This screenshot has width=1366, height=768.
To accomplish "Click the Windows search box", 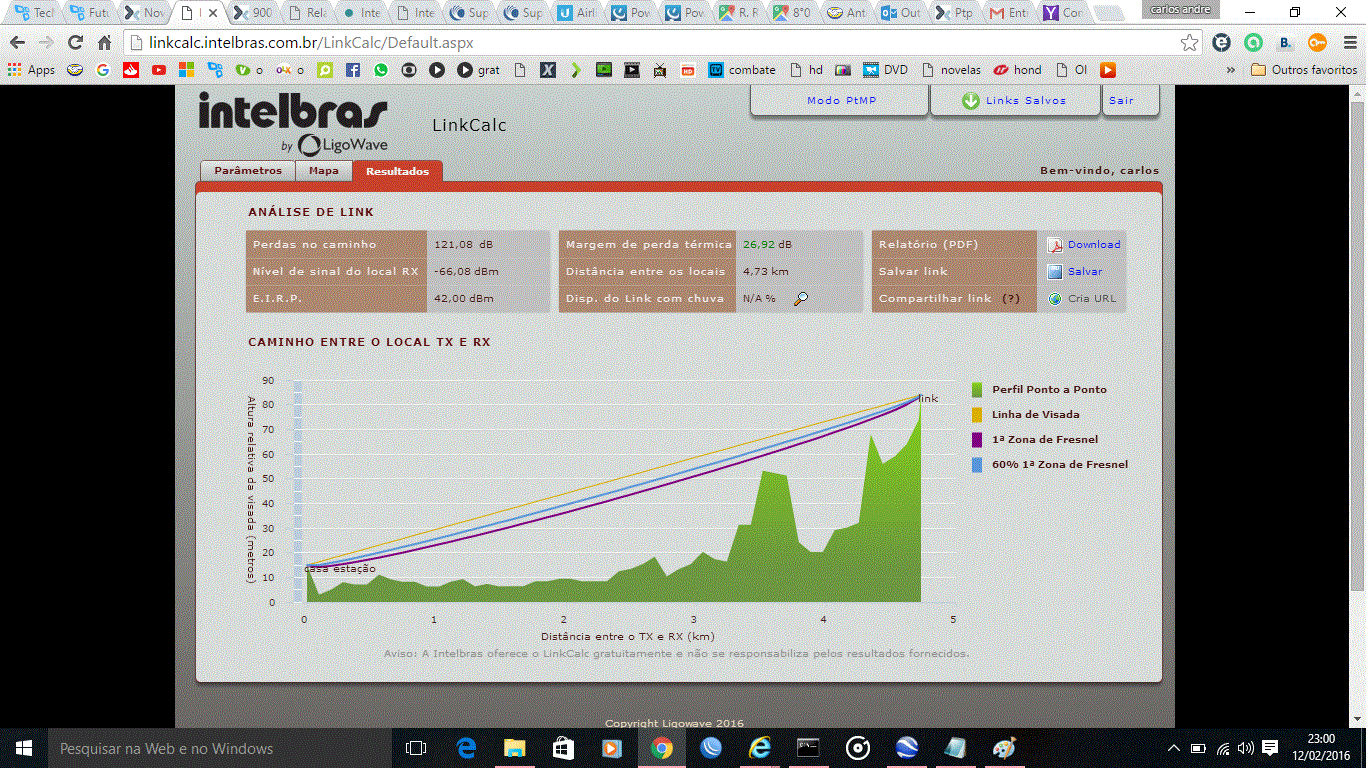I will pos(220,748).
